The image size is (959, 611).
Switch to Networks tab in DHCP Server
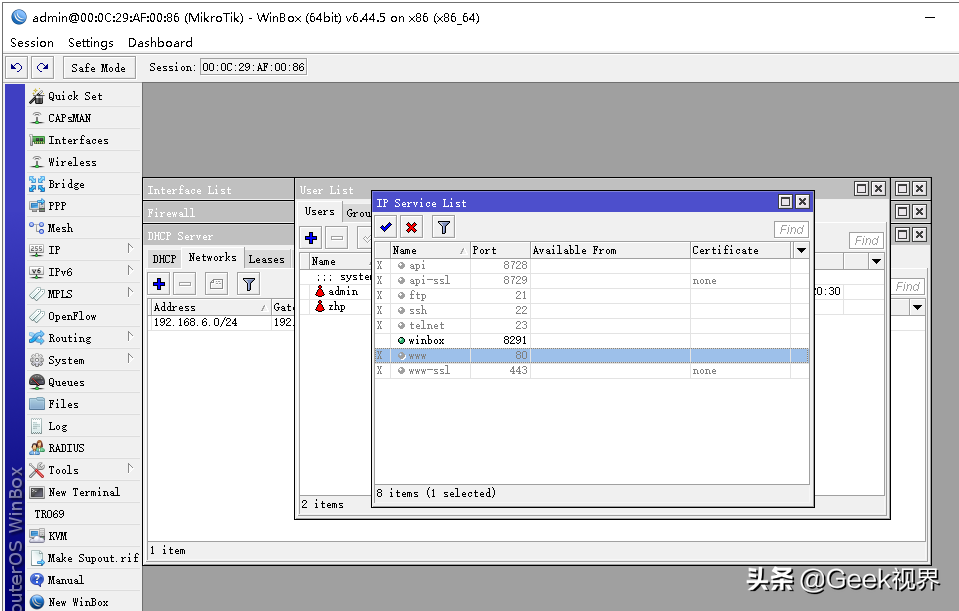click(212, 257)
